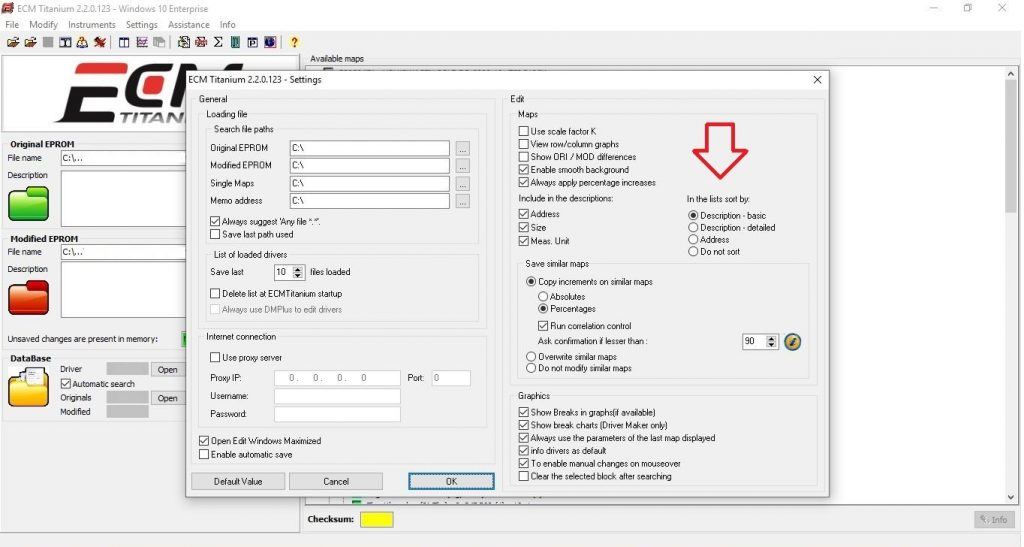Click the dark blue globe toolbar icon
The height and width of the screenshot is (547, 1024).
(270, 42)
